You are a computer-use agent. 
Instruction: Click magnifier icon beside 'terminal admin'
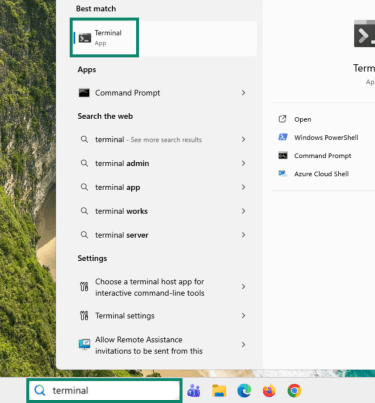pyautogui.click(x=84, y=163)
